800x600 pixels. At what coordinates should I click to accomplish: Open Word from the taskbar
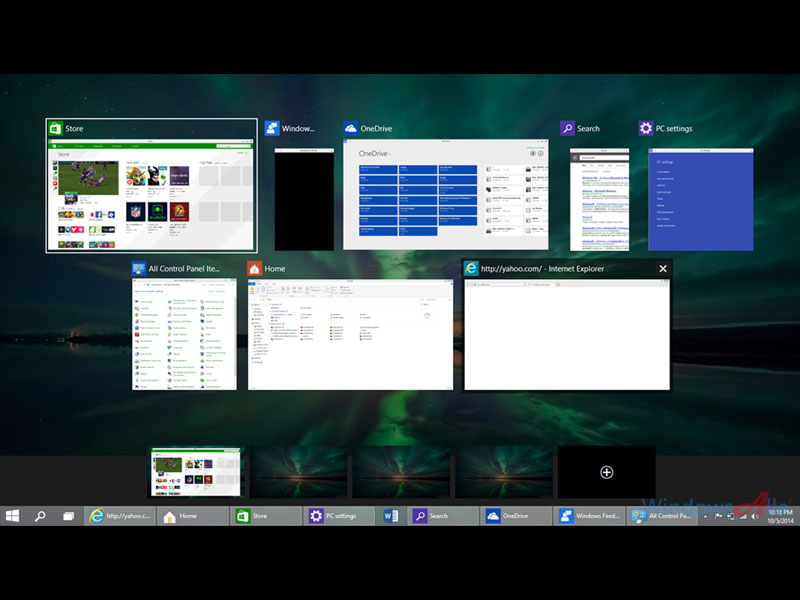392,516
